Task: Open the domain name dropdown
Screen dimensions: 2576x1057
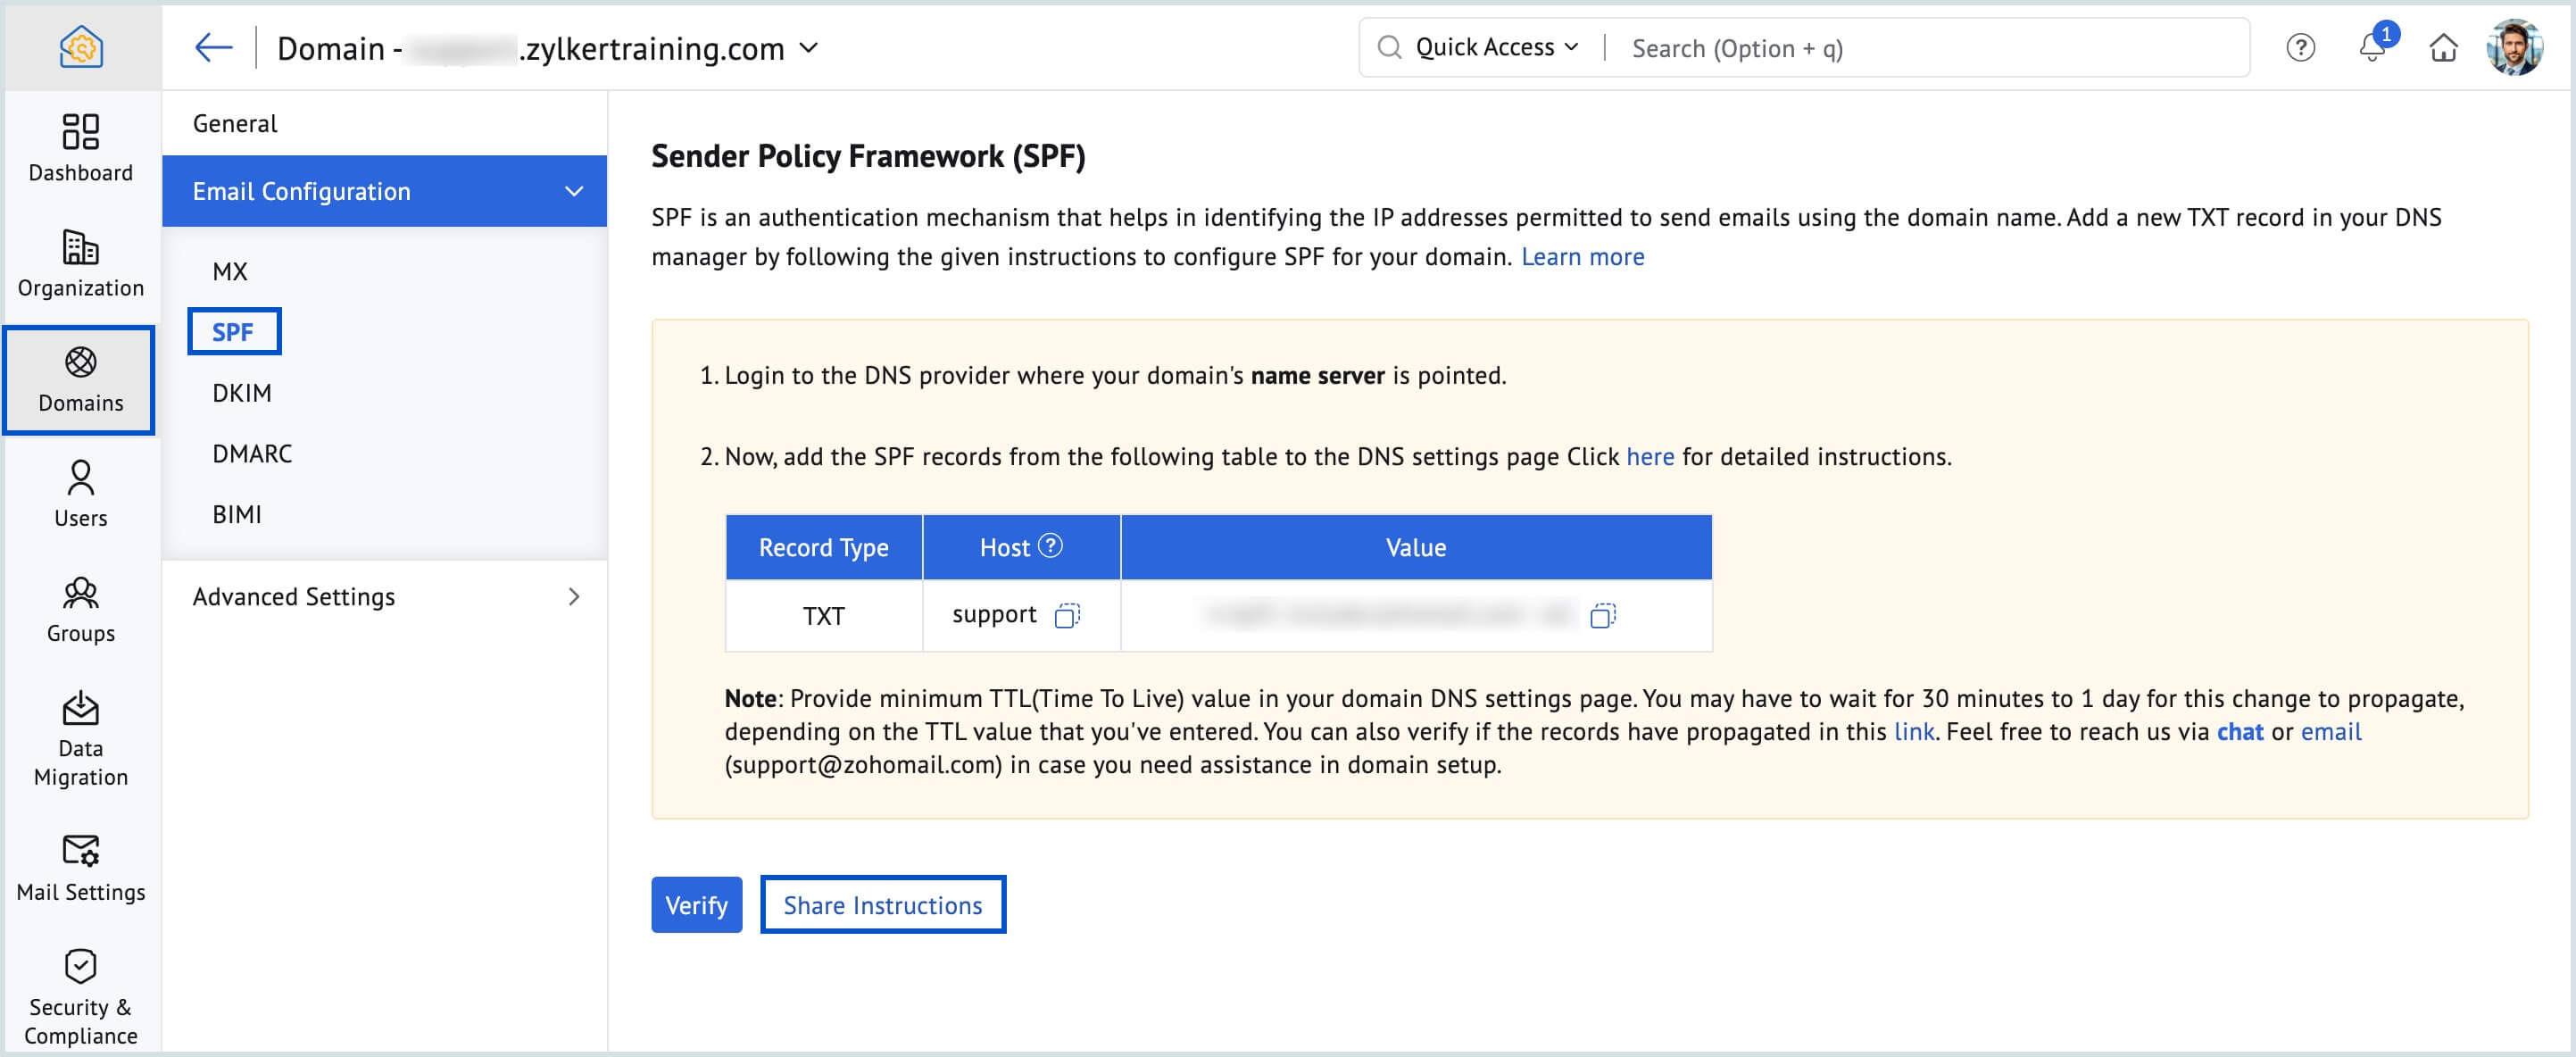Action: pyautogui.click(x=810, y=47)
